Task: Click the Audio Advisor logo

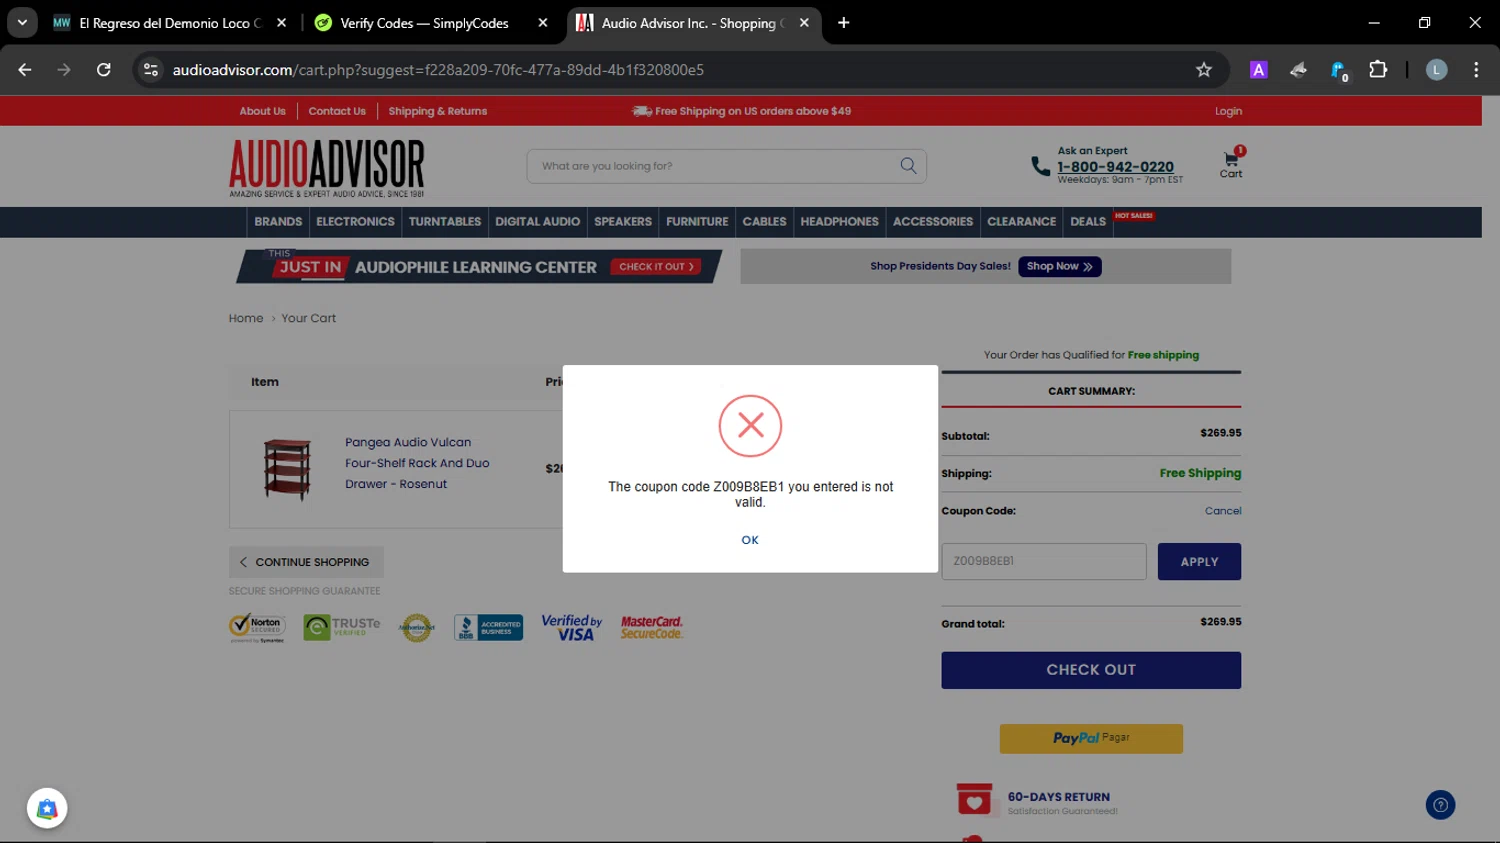Action: (327, 167)
